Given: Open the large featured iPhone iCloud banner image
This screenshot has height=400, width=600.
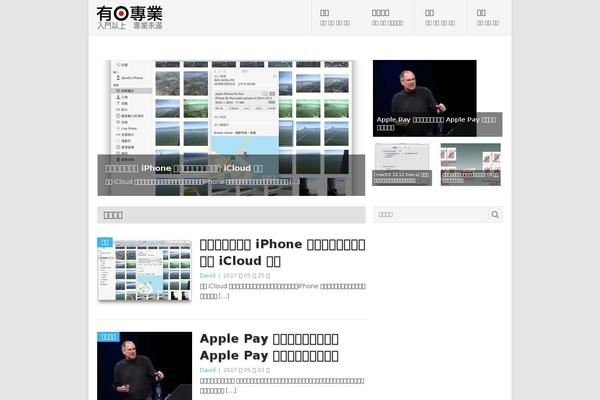Looking at the screenshot, I should pyautogui.click(x=231, y=128).
